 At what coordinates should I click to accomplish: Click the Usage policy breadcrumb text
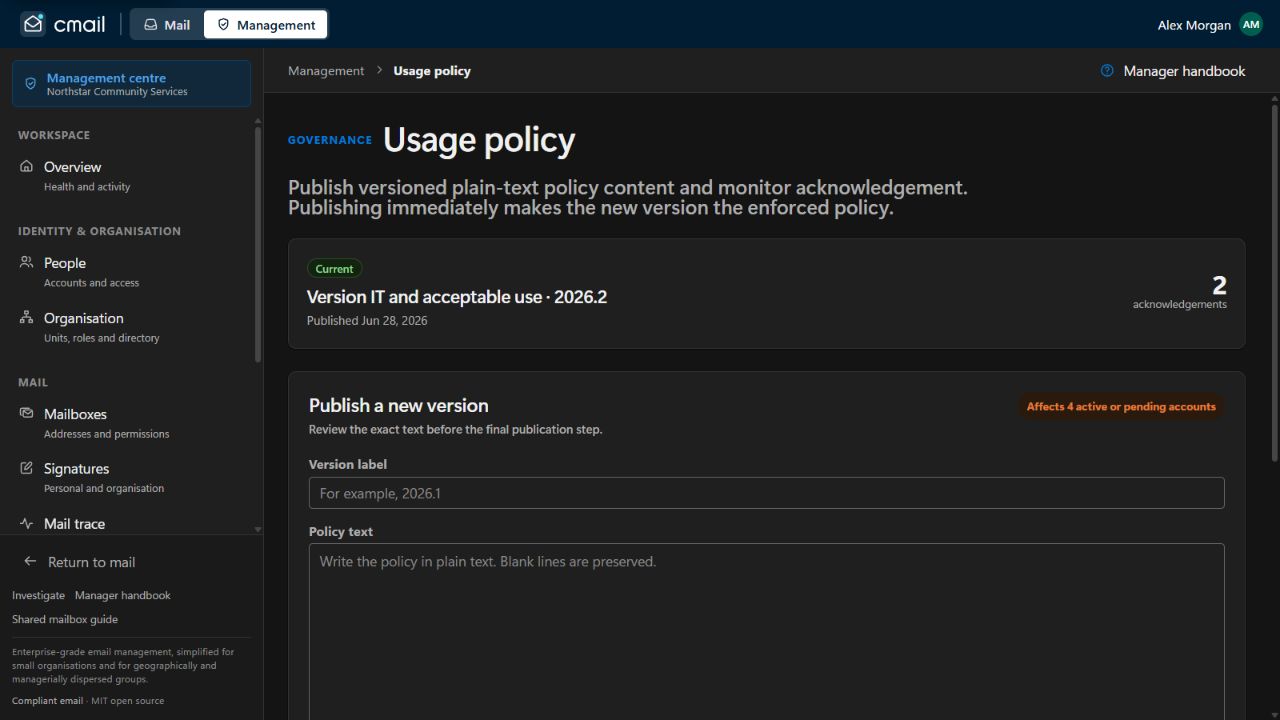click(432, 71)
